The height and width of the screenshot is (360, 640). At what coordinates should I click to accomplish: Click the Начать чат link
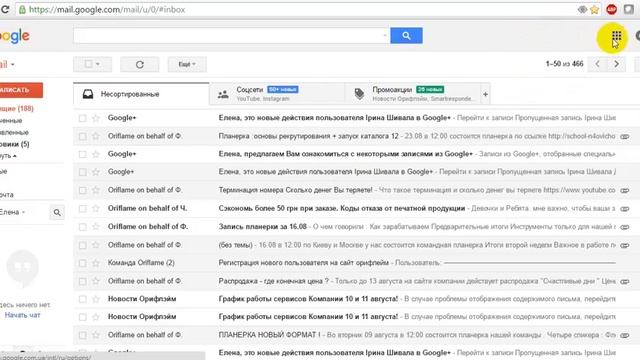point(22,315)
